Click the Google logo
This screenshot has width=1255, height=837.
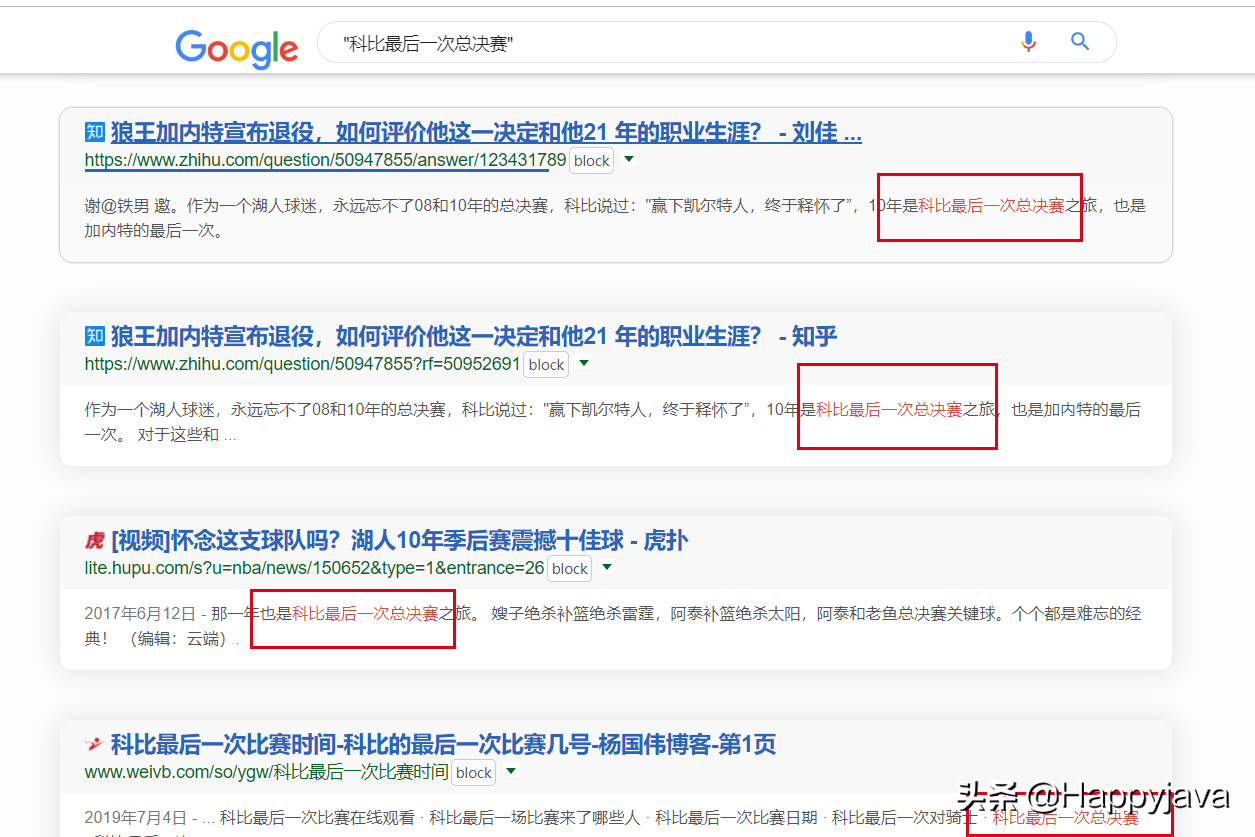tap(237, 47)
